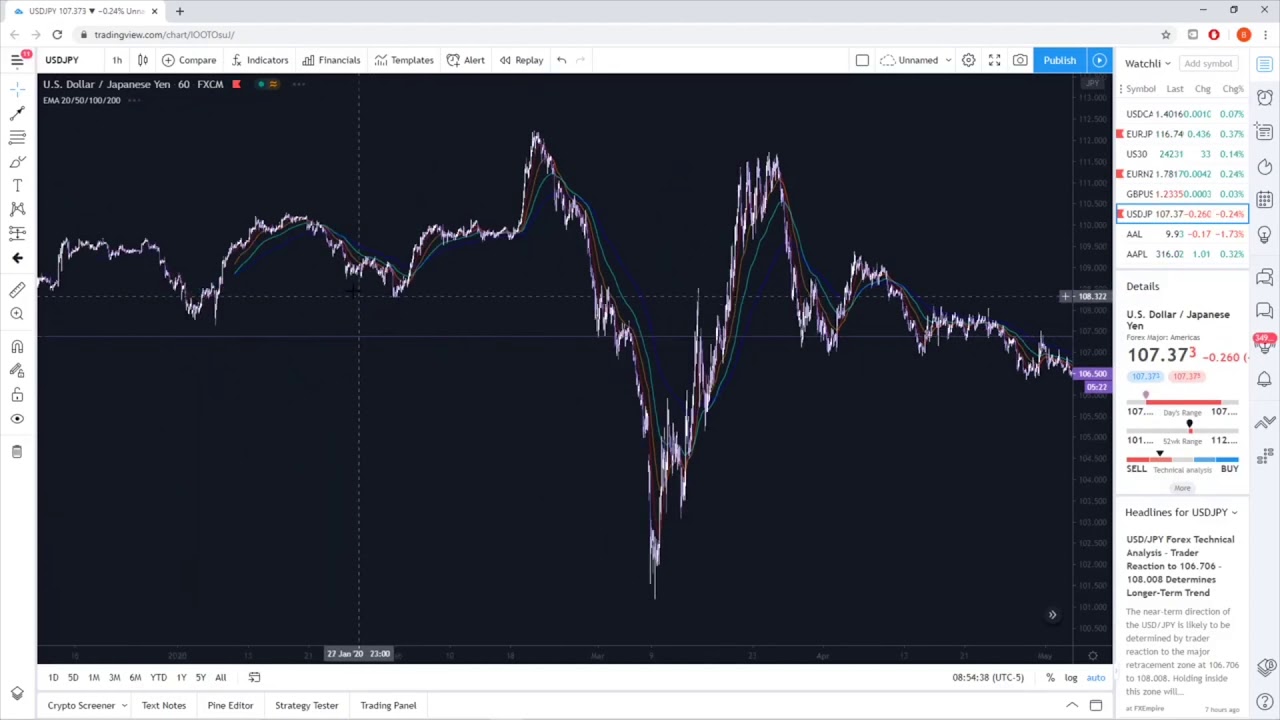Enter fullscreen mode
The width and height of the screenshot is (1280, 720).
click(x=994, y=60)
